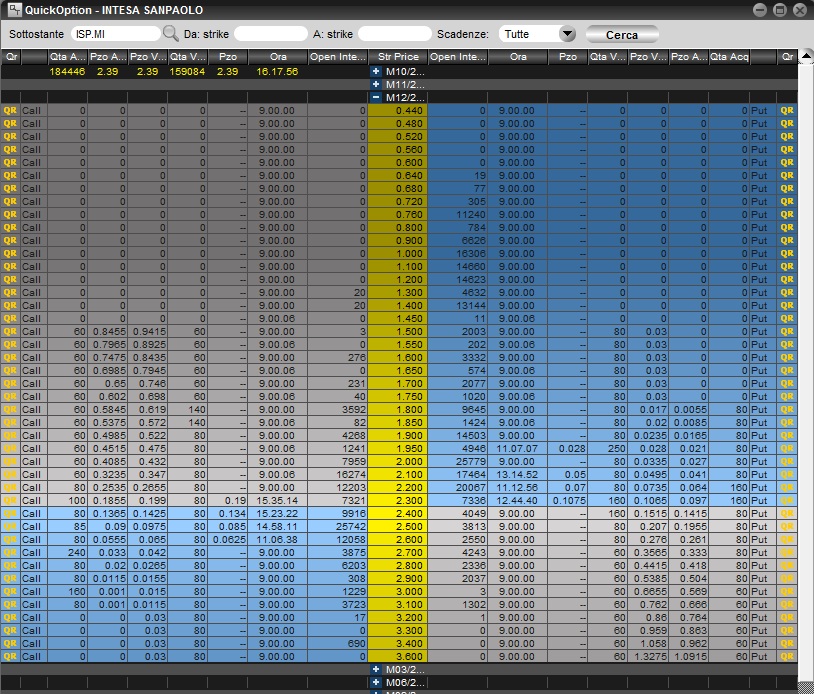The width and height of the screenshot is (814, 694).
Task: Maximize the QuickOption window
Action: [x=780, y=10]
